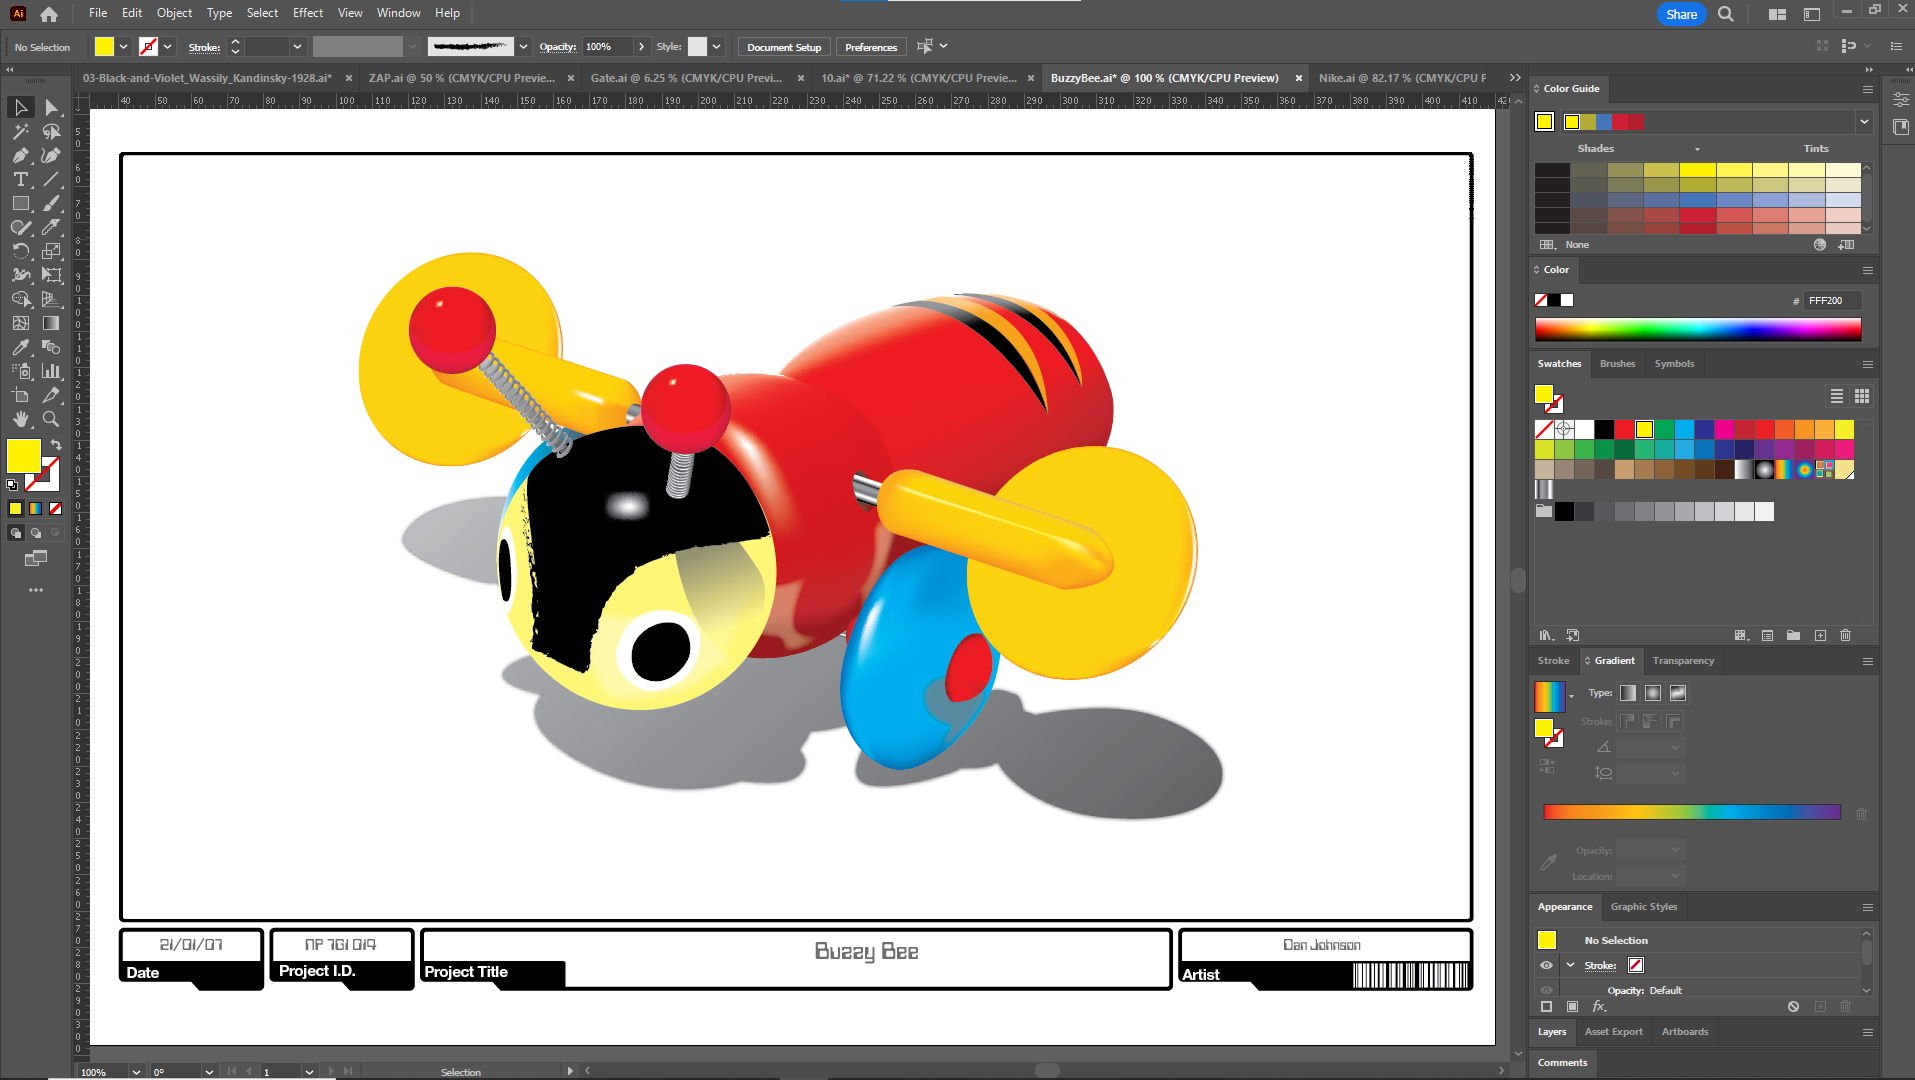Set paint mode to None
This screenshot has width=1915, height=1080.
(56, 508)
